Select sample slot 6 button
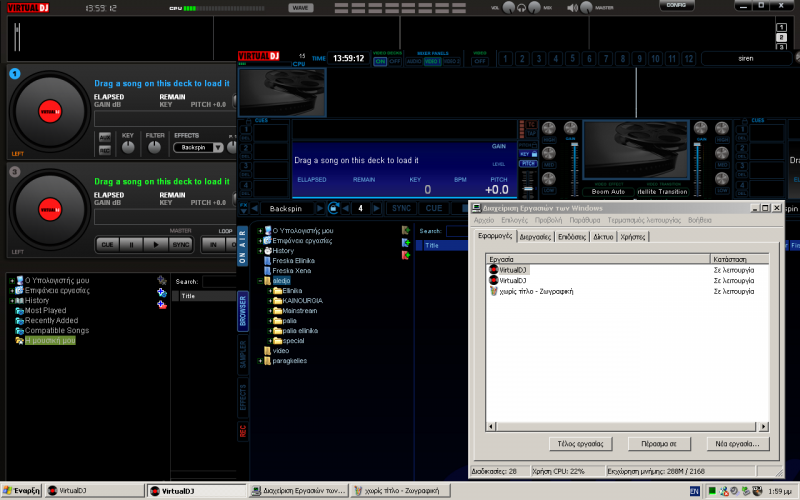 click(589, 59)
